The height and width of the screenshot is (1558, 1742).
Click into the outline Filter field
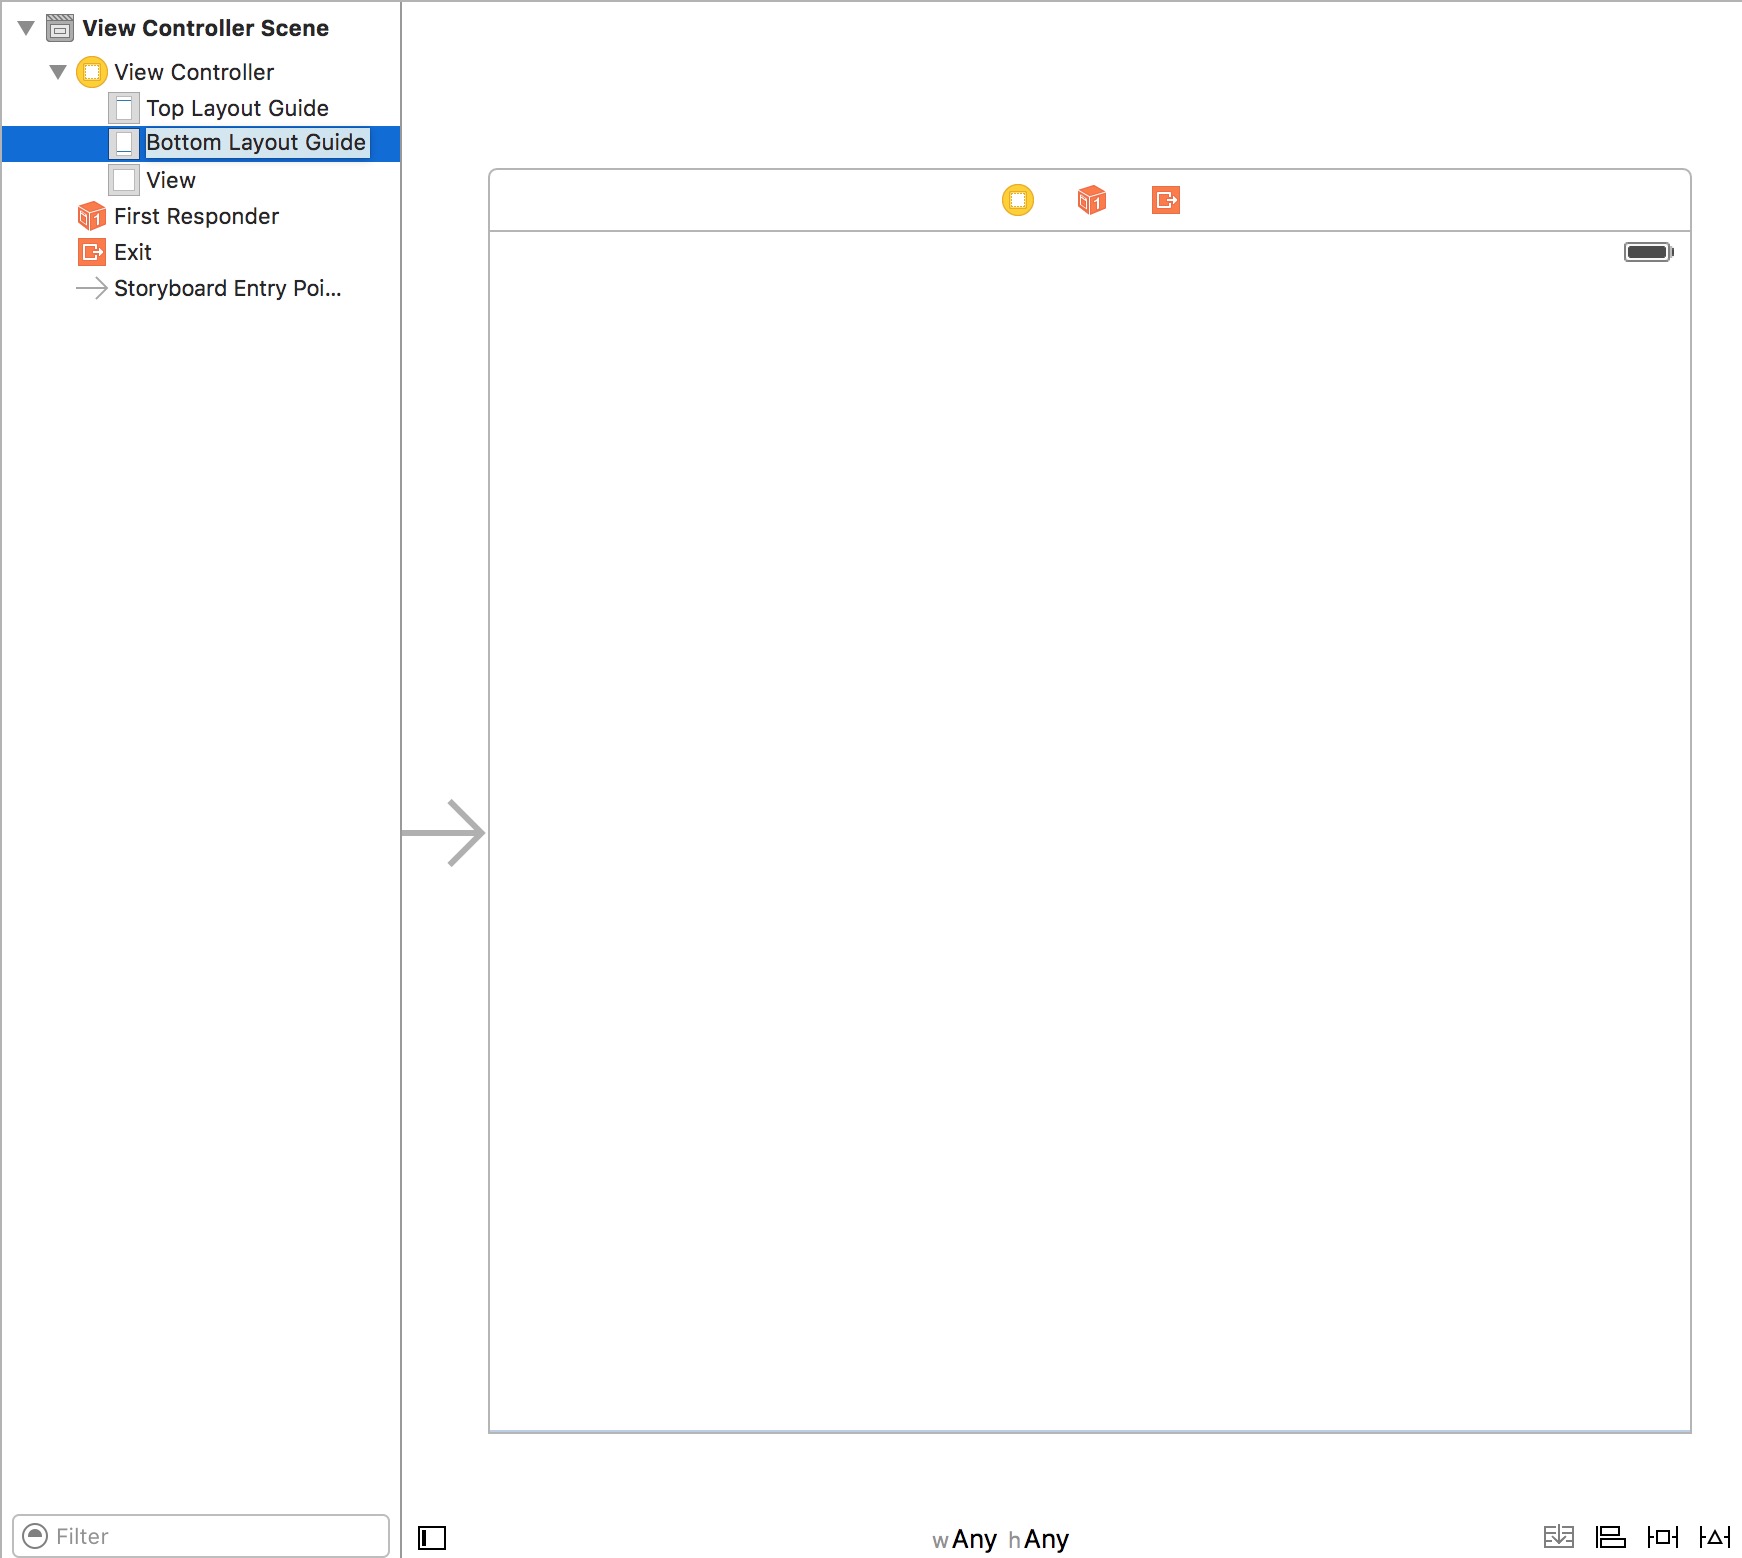201,1536
